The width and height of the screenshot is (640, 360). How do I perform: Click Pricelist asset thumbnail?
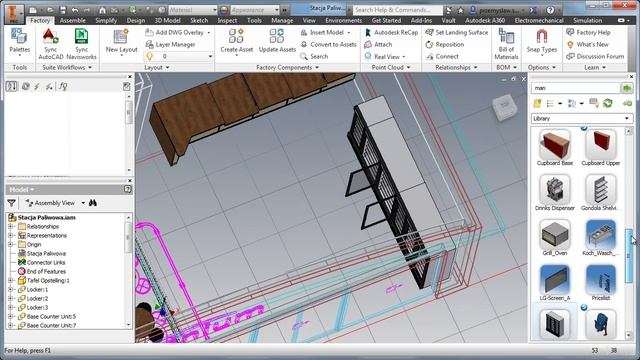click(x=600, y=280)
